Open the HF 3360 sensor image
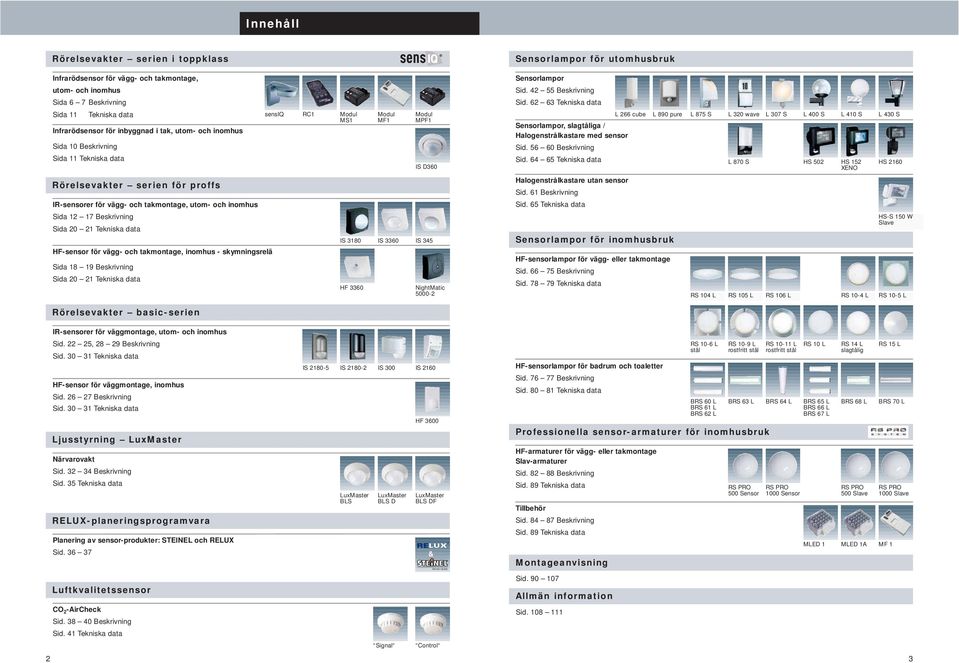The width and height of the screenshot is (959, 663). 357,266
